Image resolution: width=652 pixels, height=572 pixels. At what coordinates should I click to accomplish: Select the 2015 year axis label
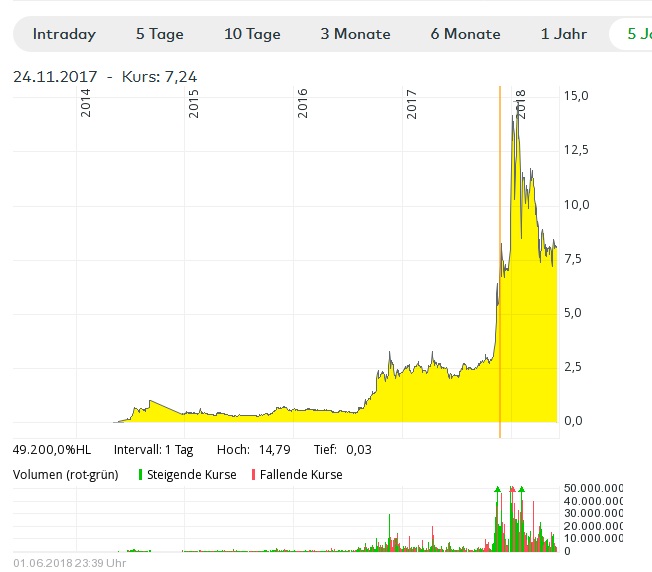(194, 104)
